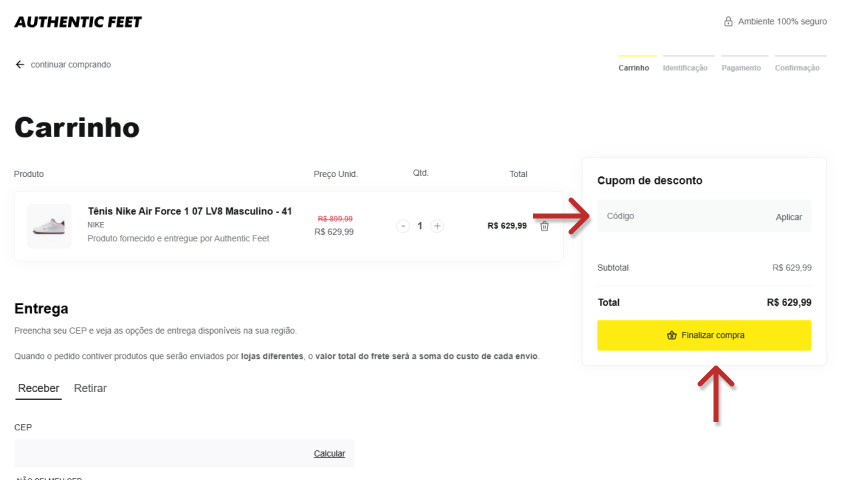Remove the item using the trash icon

tap(544, 226)
